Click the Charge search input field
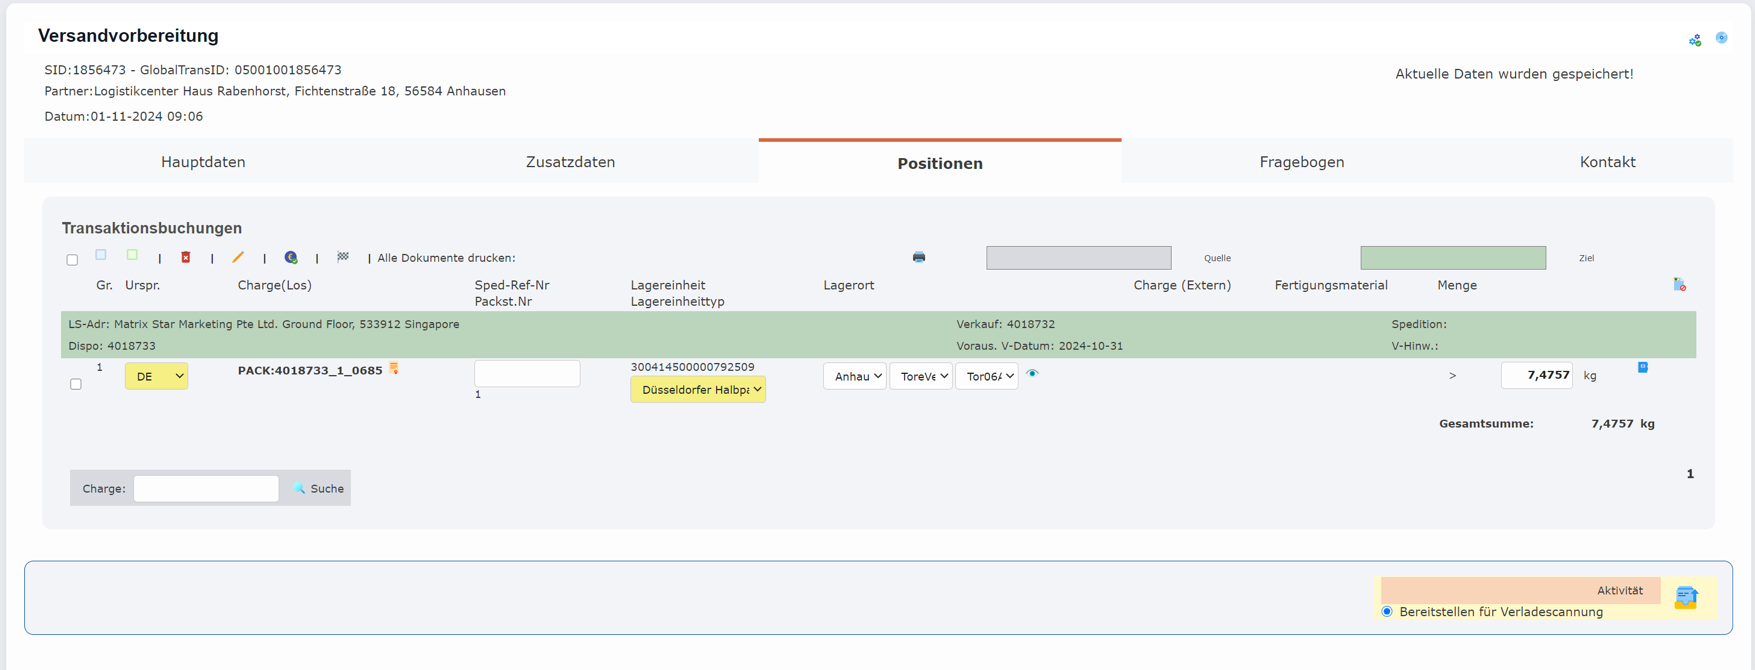The image size is (1755, 670). coord(206,489)
